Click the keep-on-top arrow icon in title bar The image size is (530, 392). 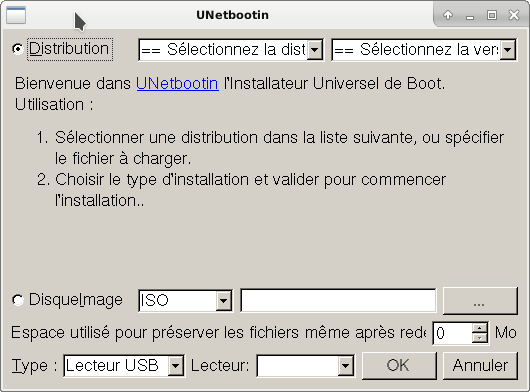(x=448, y=15)
